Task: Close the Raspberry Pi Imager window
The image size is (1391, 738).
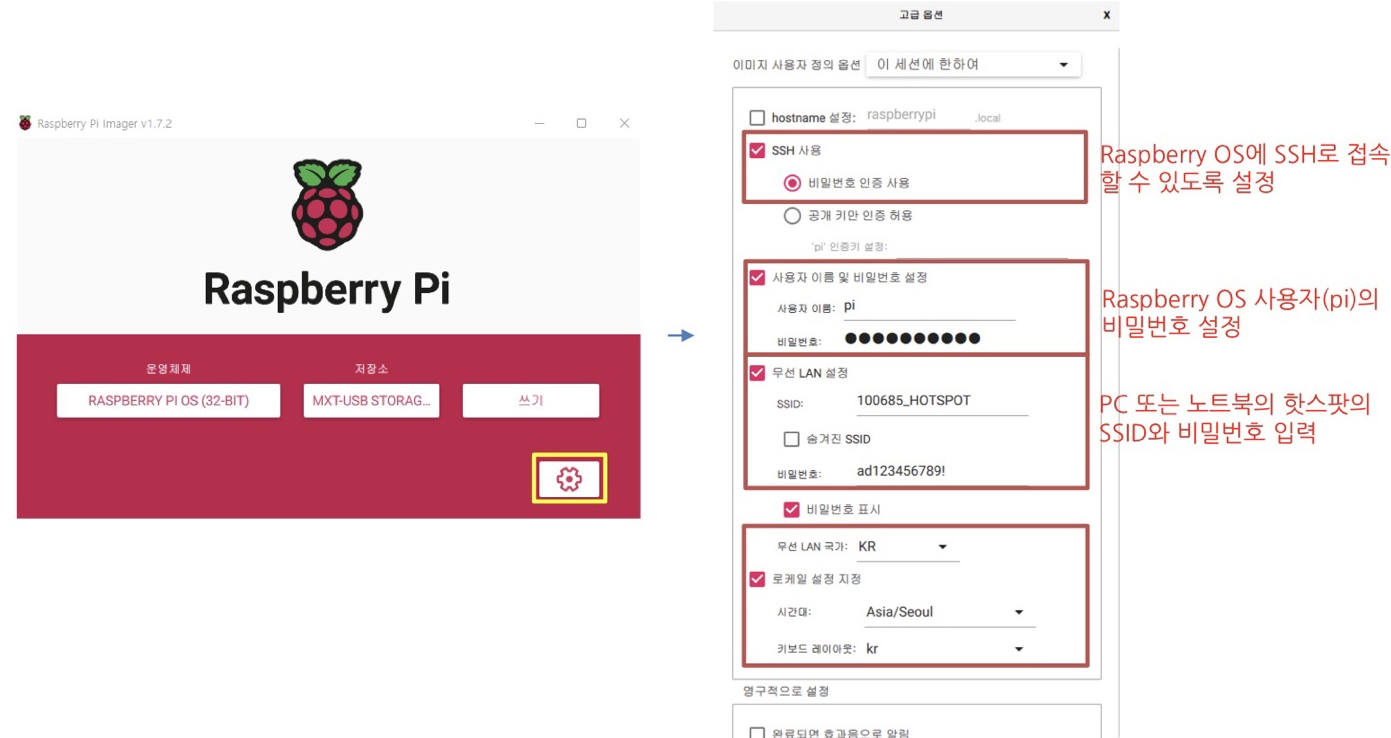Action: pyautogui.click(x=624, y=123)
